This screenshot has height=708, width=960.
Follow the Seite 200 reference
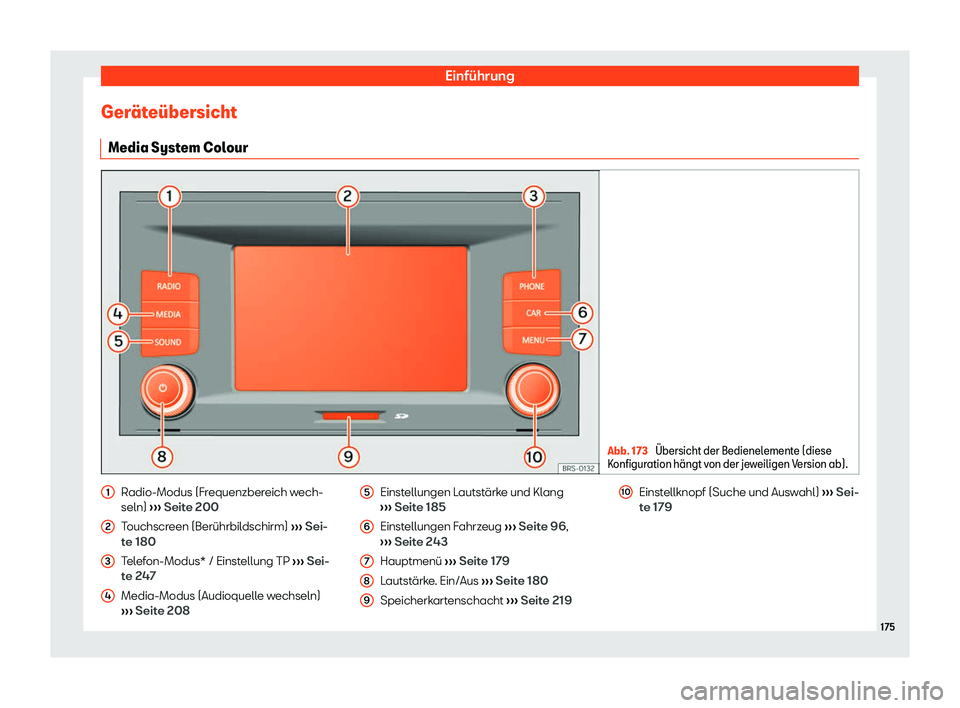(x=184, y=507)
